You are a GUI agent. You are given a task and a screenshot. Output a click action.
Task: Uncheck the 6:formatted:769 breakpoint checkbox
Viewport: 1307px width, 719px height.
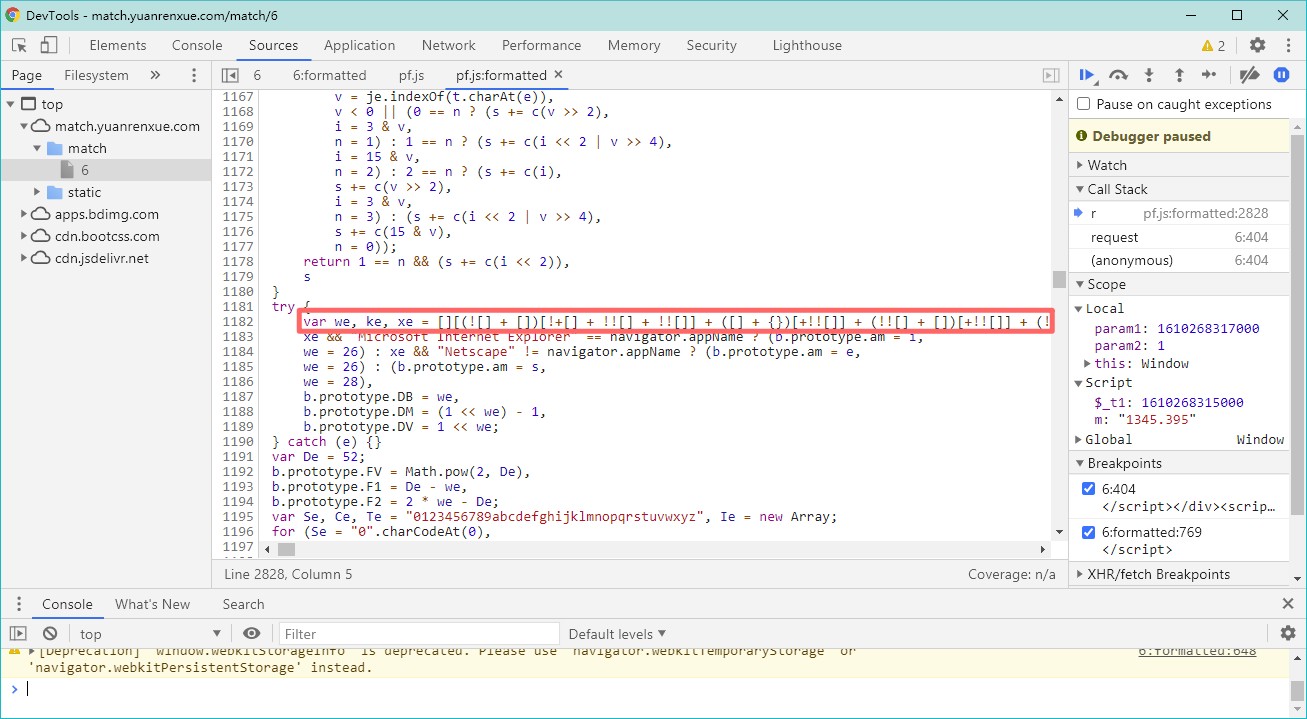tap(1089, 532)
